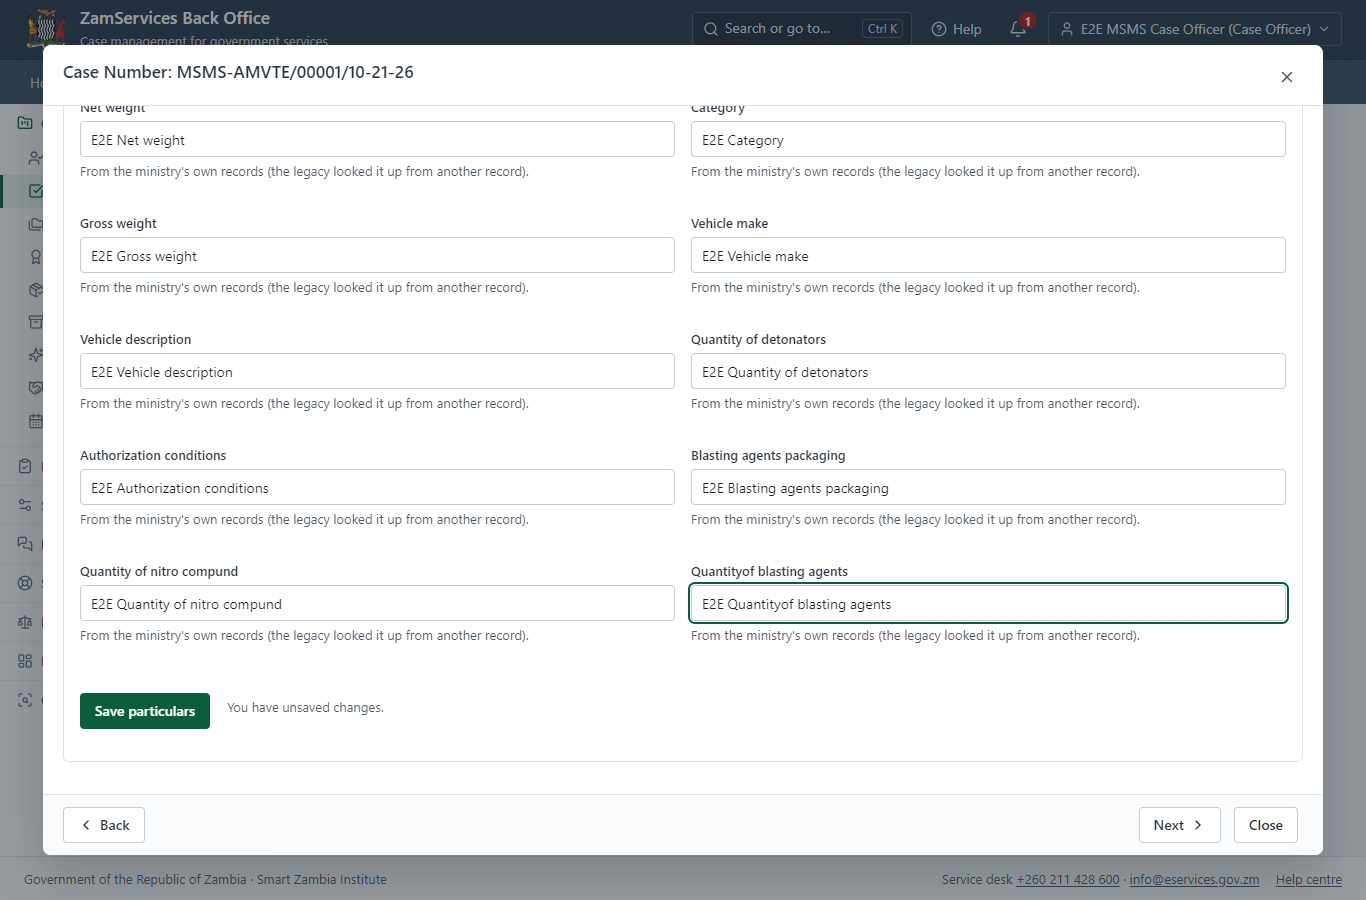
Task: Expand the E2E MSMS Case Officer user menu
Action: pos(1195,29)
